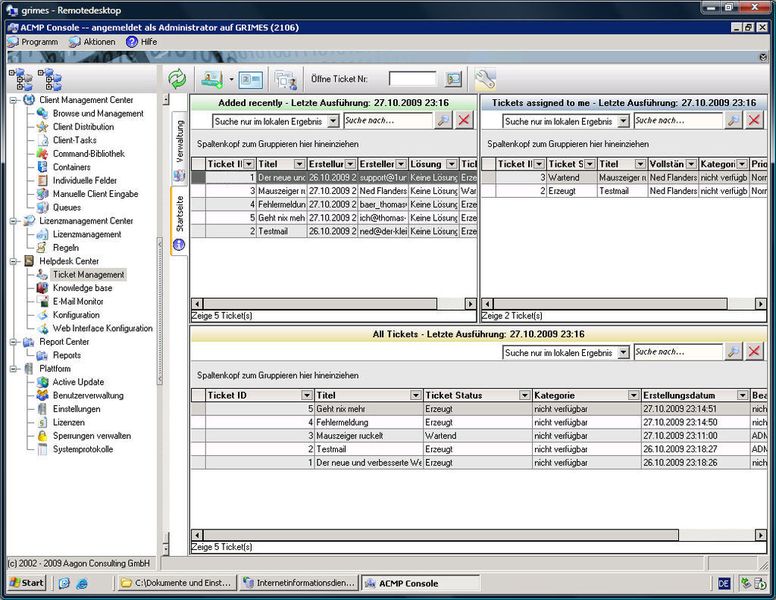Click magnifier search icon in Added recently panel
Image resolution: width=776 pixels, height=600 pixels.
(443, 120)
